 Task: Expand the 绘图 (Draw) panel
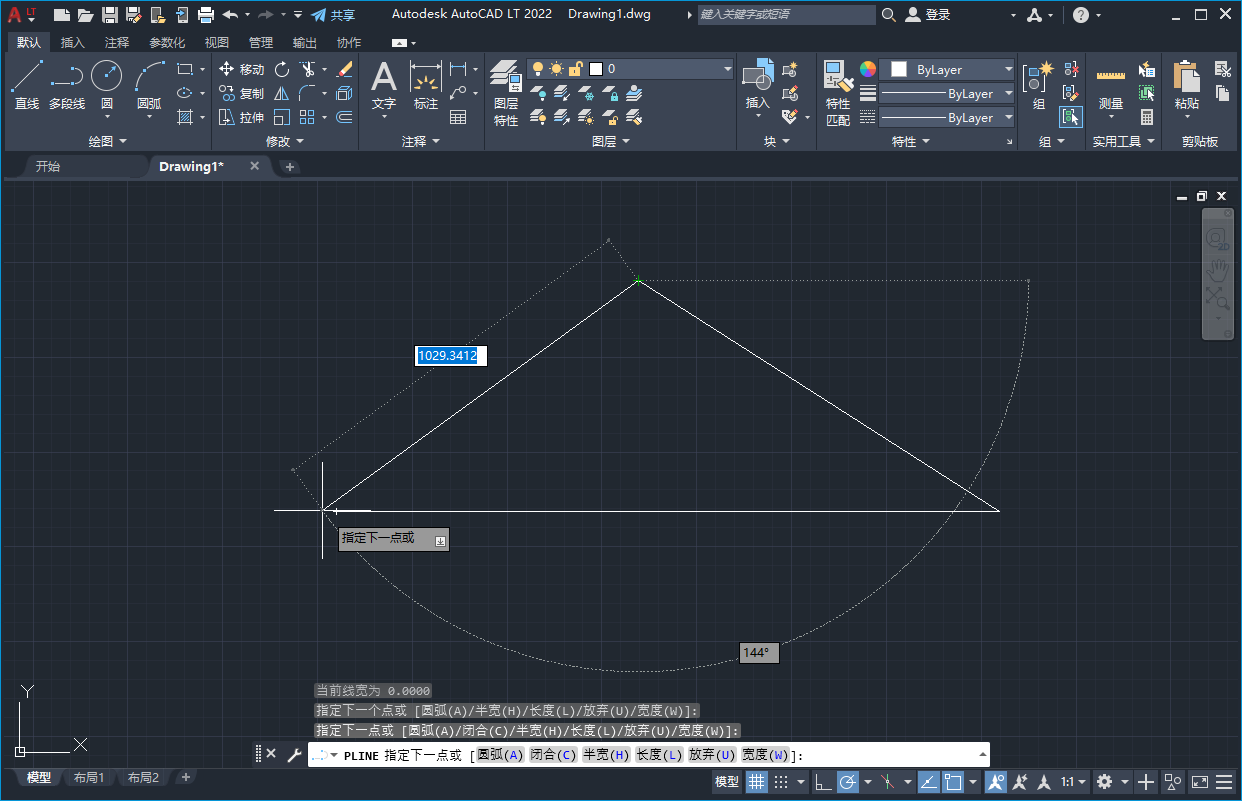pos(107,140)
